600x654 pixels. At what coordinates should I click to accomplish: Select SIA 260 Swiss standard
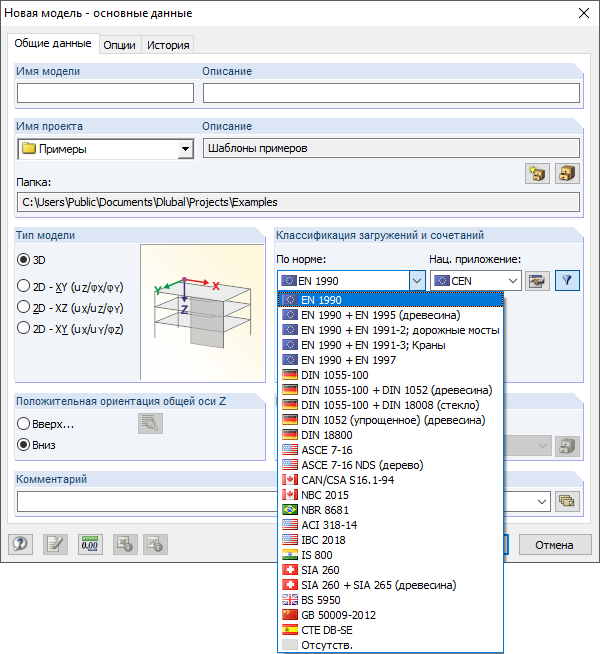pyautogui.click(x=391, y=570)
